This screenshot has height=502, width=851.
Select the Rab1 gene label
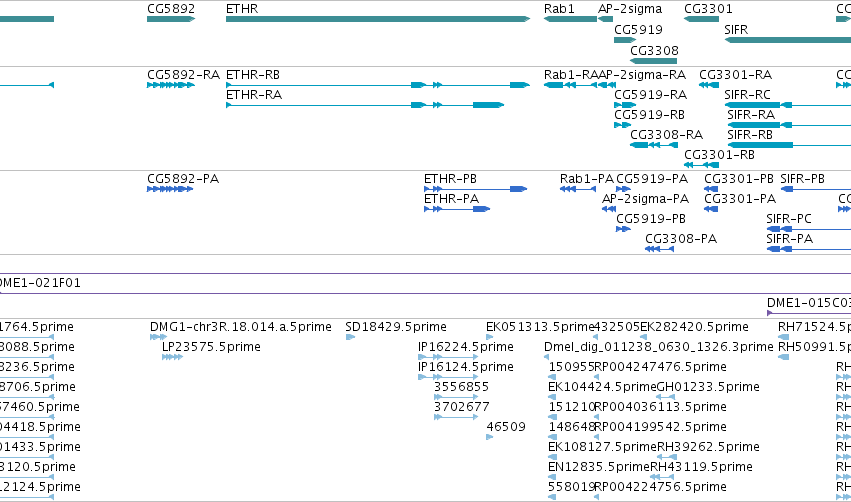(x=559, y=9)
